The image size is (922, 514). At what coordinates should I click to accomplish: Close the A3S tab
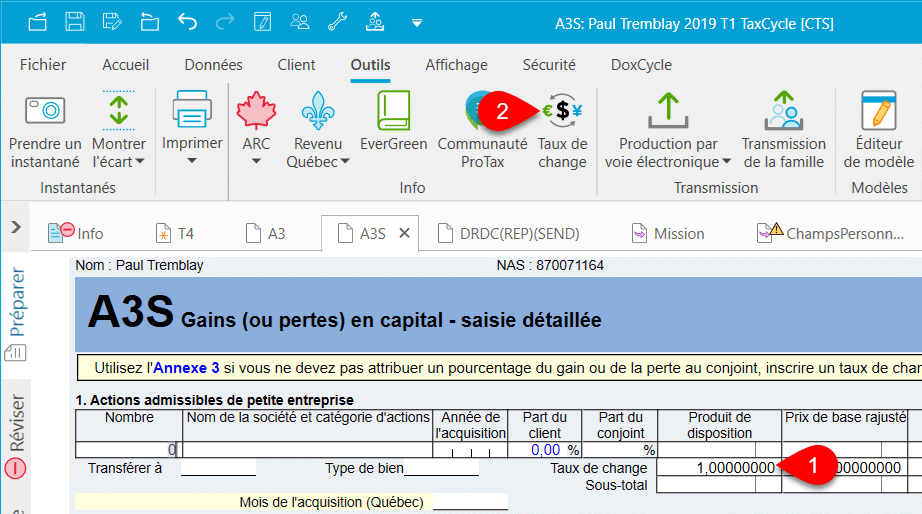(405, 233)
